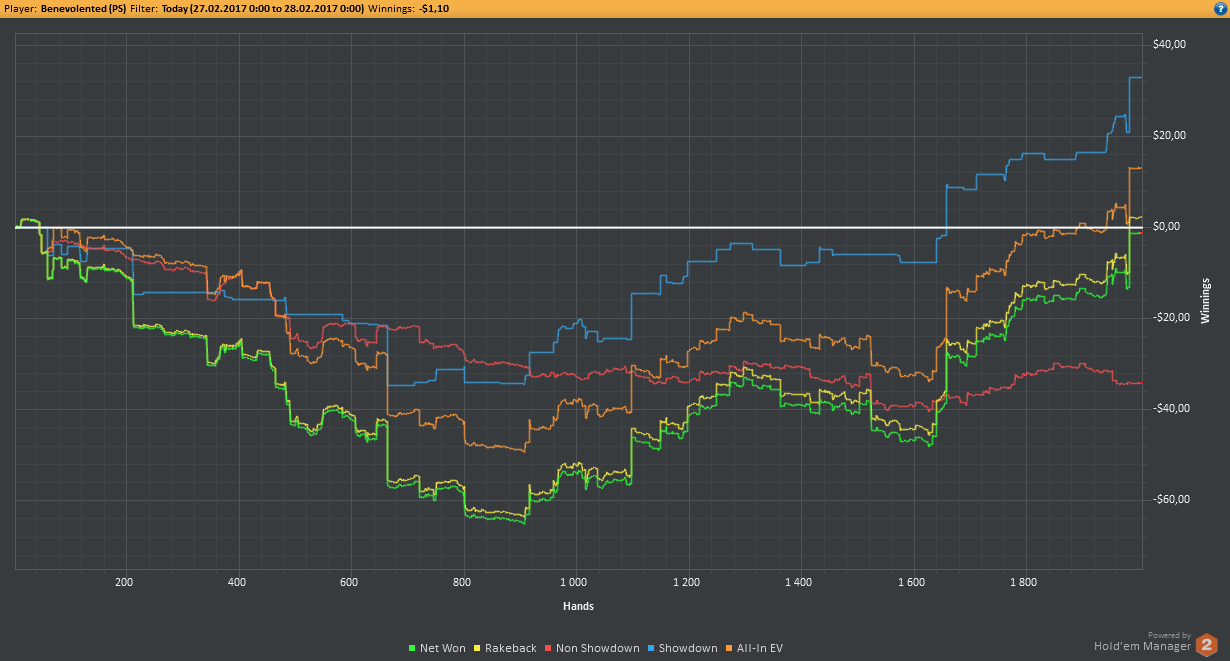Click the 600 hands axis tick
Screen dimensions: 1230x661
coord(349,581)
